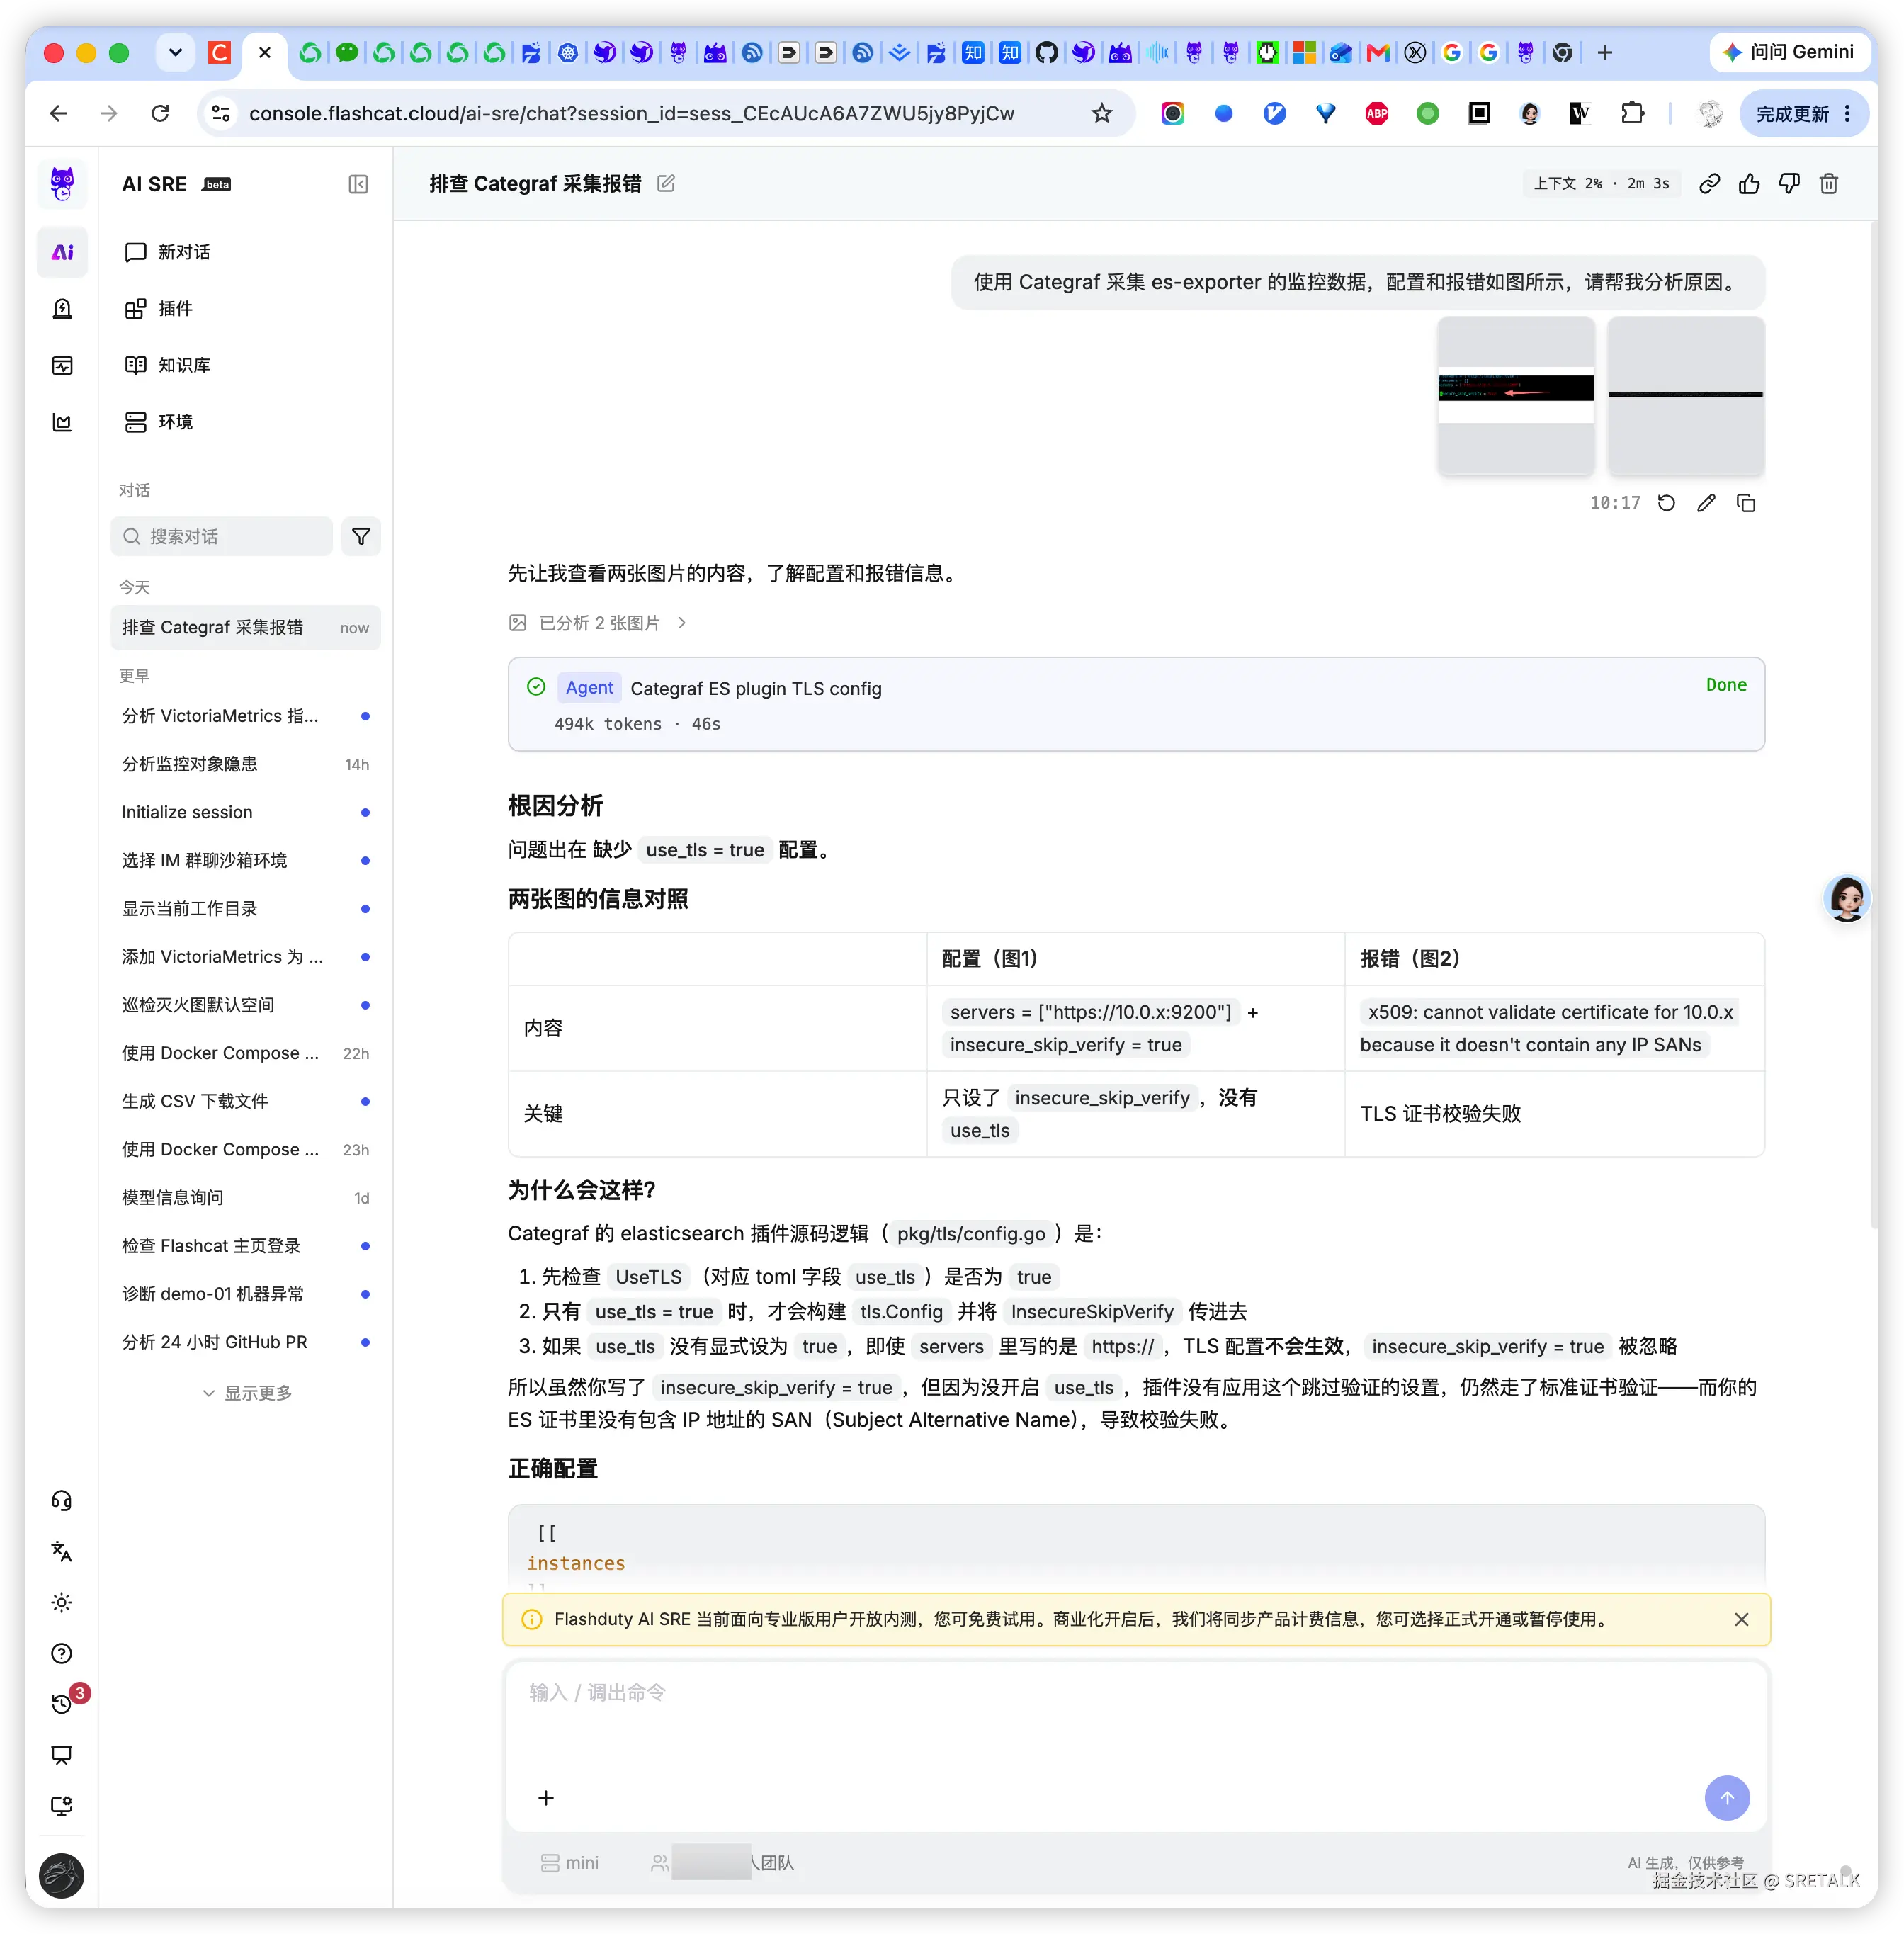Screen dimensions: 1904x1934
Task: Open the 环境 environment section
Action: [x=158, y=422]
